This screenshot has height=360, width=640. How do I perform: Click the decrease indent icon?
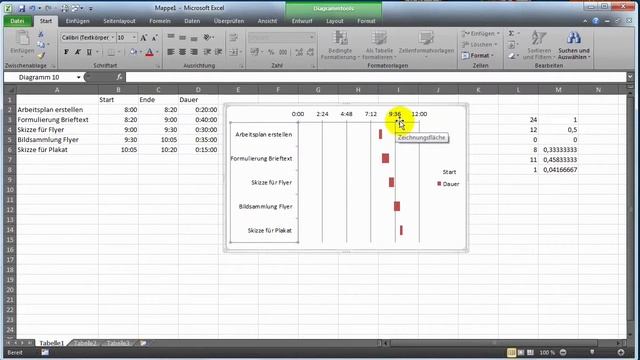pos(207,52)
